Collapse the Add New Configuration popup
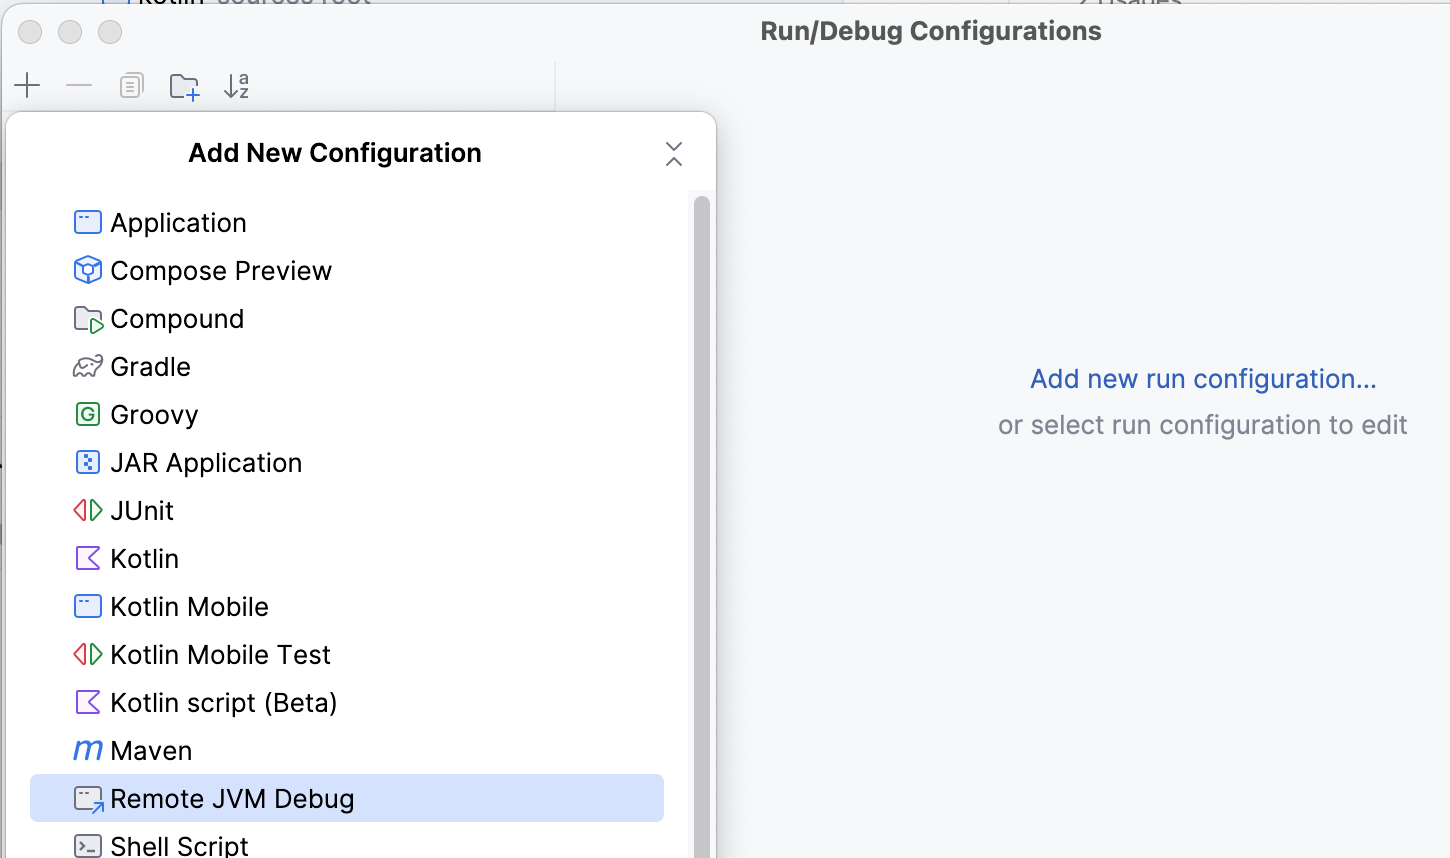The height and width of the screenshot is (858, 1450). [x=674, y=154]
